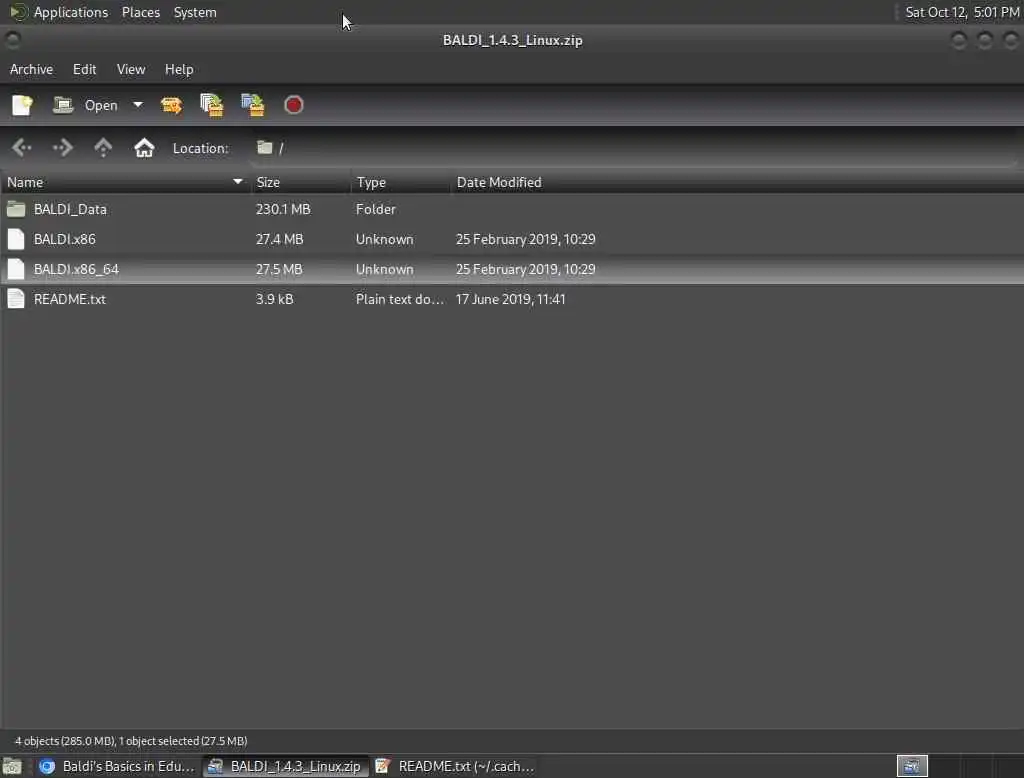Viewport: 1024px width, 778px height.
Task: Click the 230.1 MB size cell
Action: click(283, 209)
